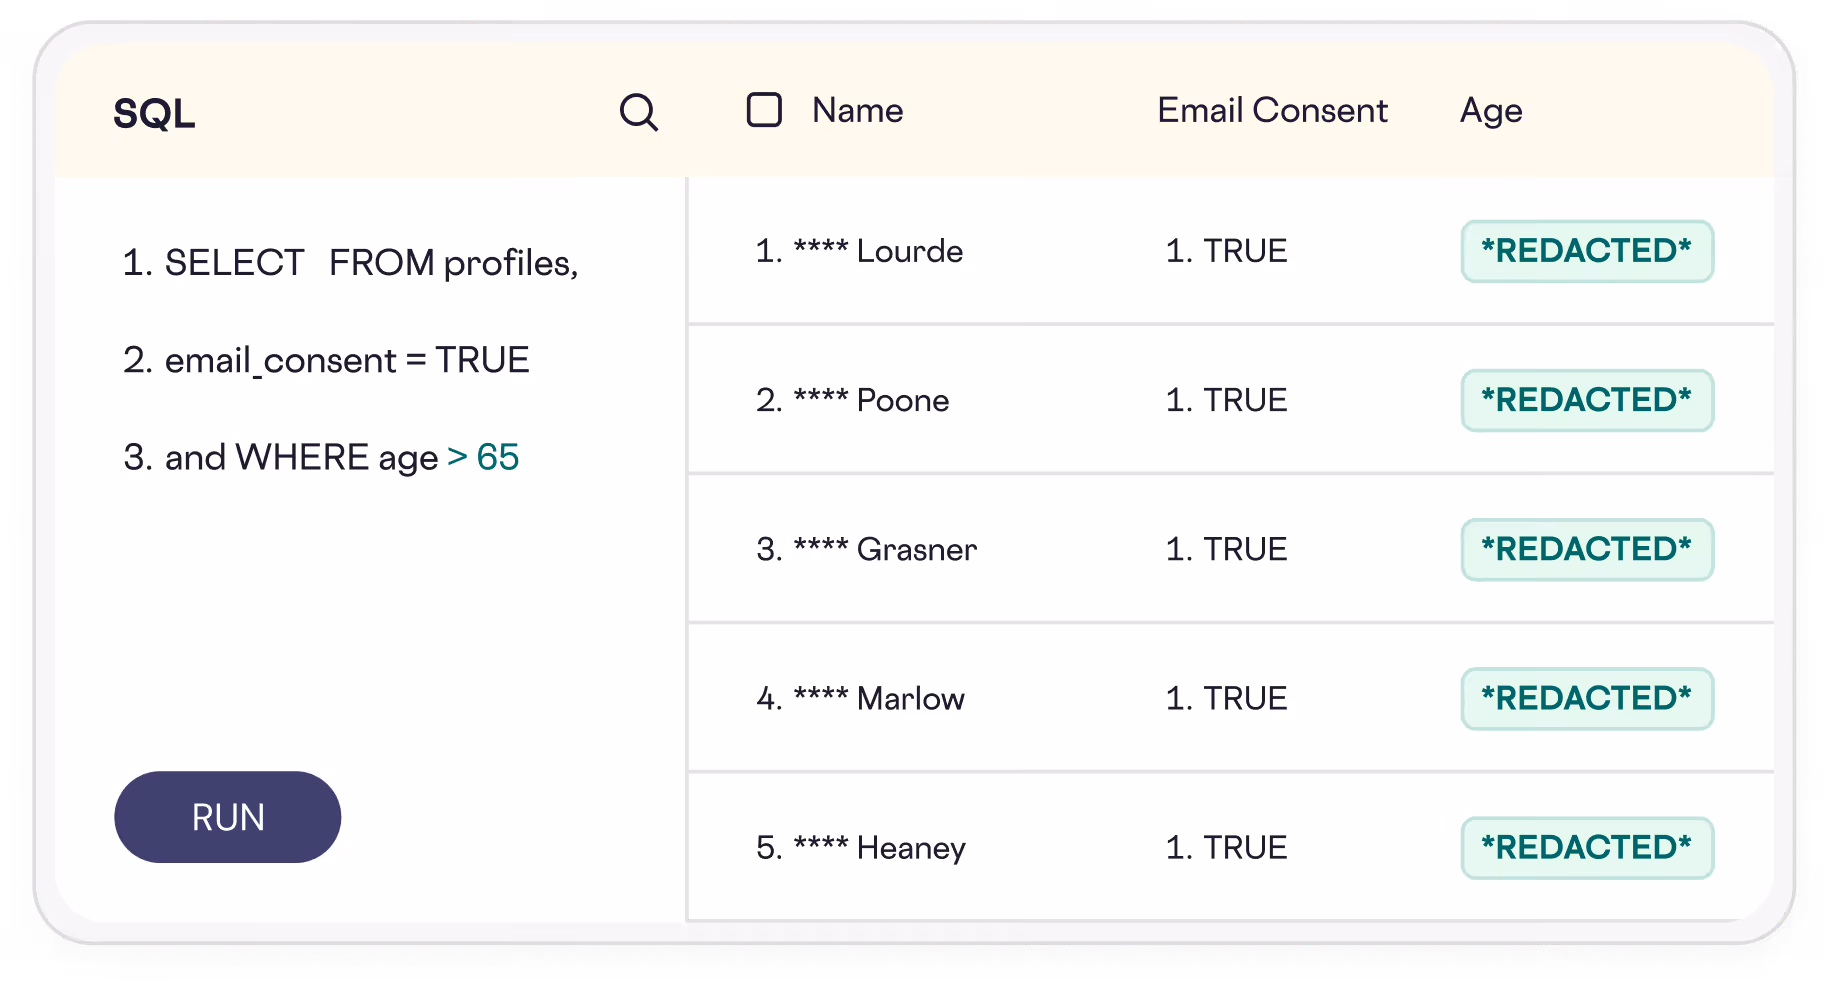Click the REDACTED badge for Poone
The width and height of the screenshot is (1829, 990).
click(1586, 400)
